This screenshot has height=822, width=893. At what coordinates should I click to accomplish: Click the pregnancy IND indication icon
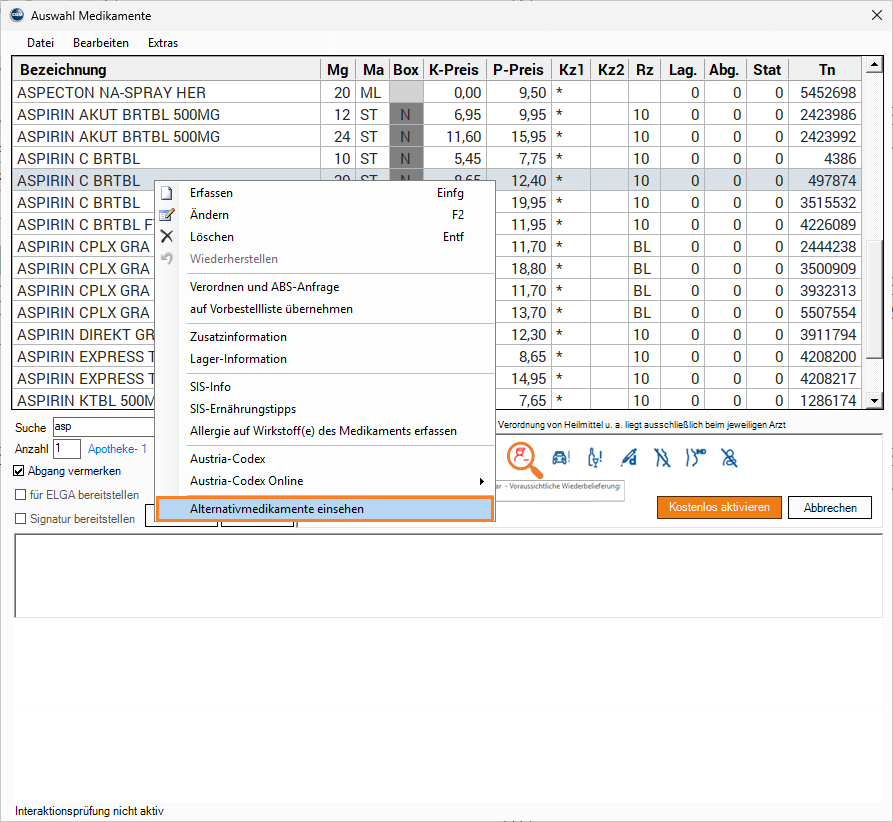click(x=696, y=458)
